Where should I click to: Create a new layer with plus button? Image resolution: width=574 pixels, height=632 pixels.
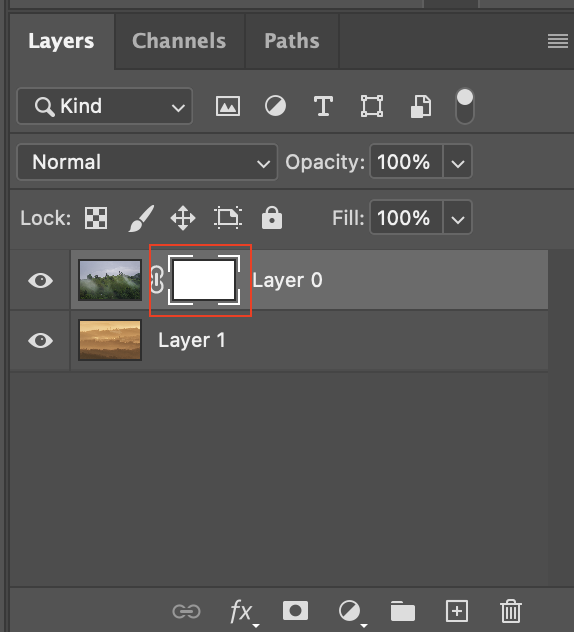point(457,611)
